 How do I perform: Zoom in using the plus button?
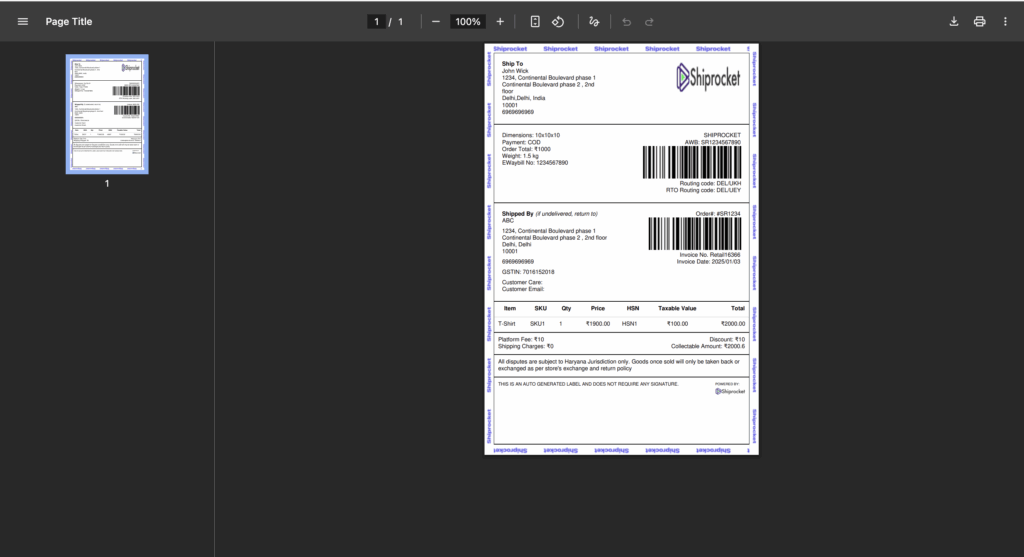click(500, 22)
